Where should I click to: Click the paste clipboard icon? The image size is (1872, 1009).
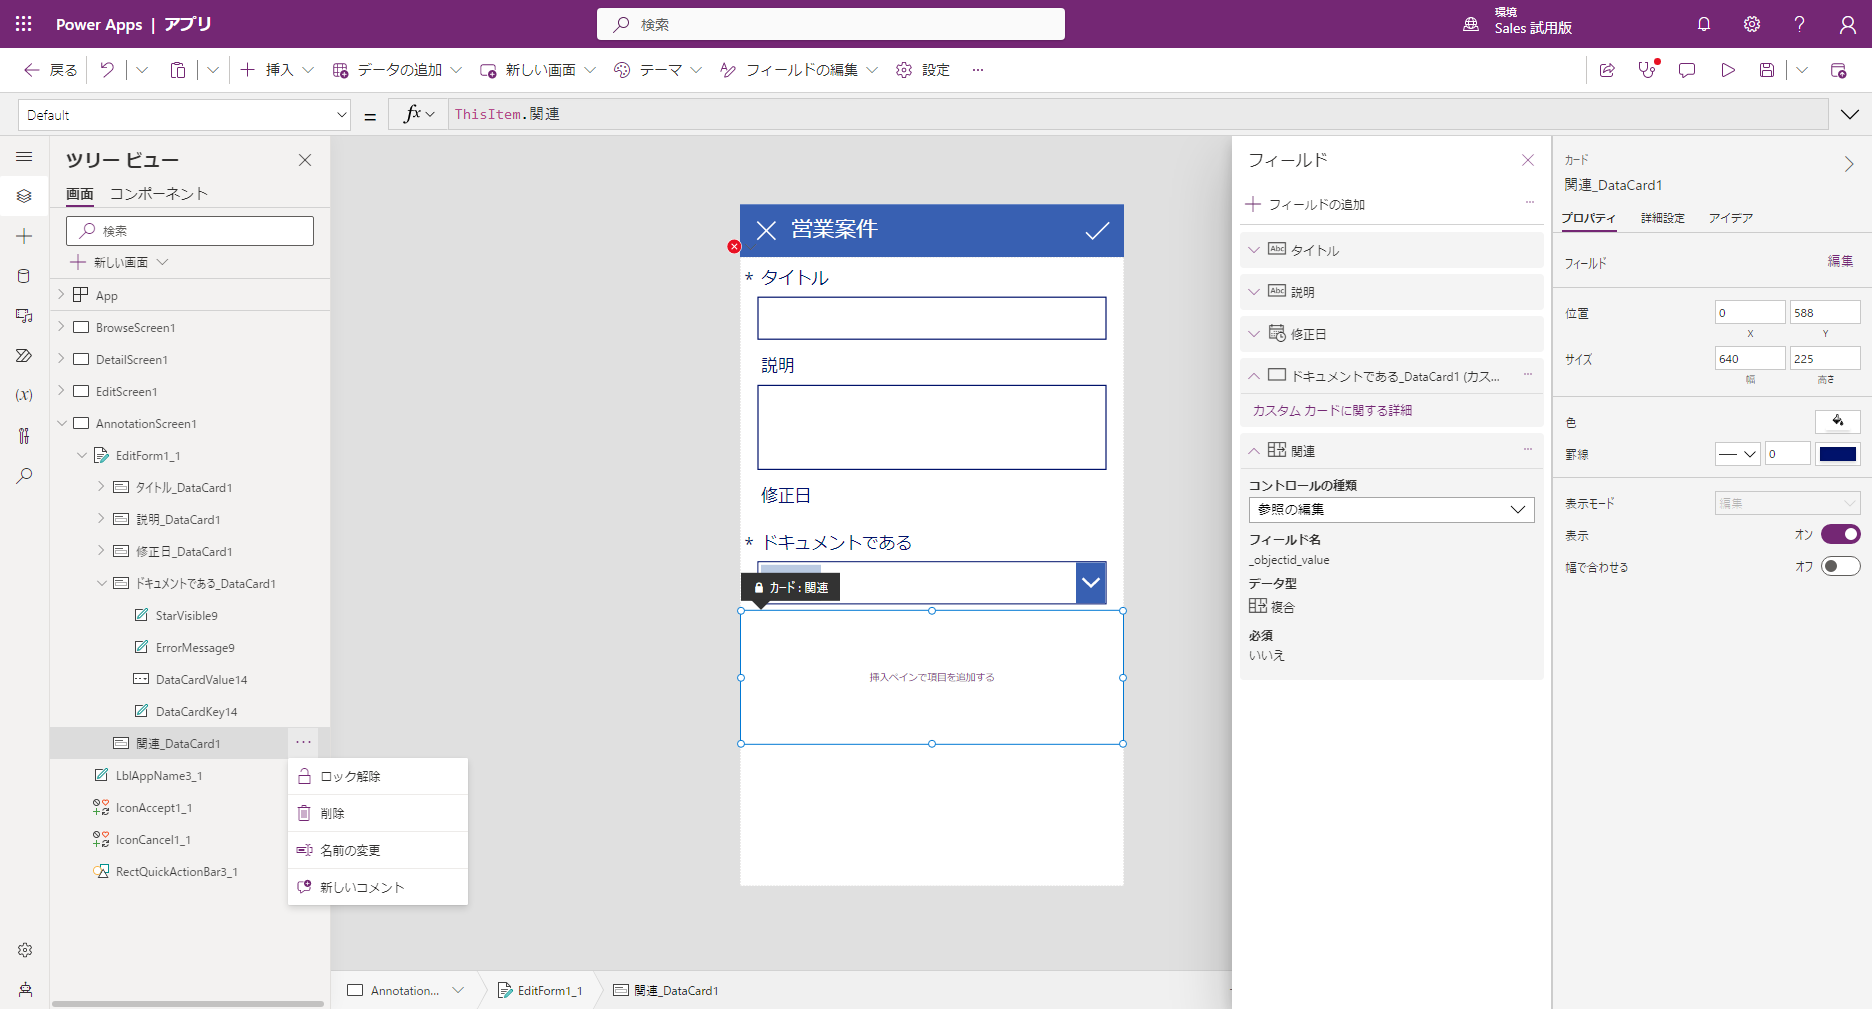[x=178, y=70]
